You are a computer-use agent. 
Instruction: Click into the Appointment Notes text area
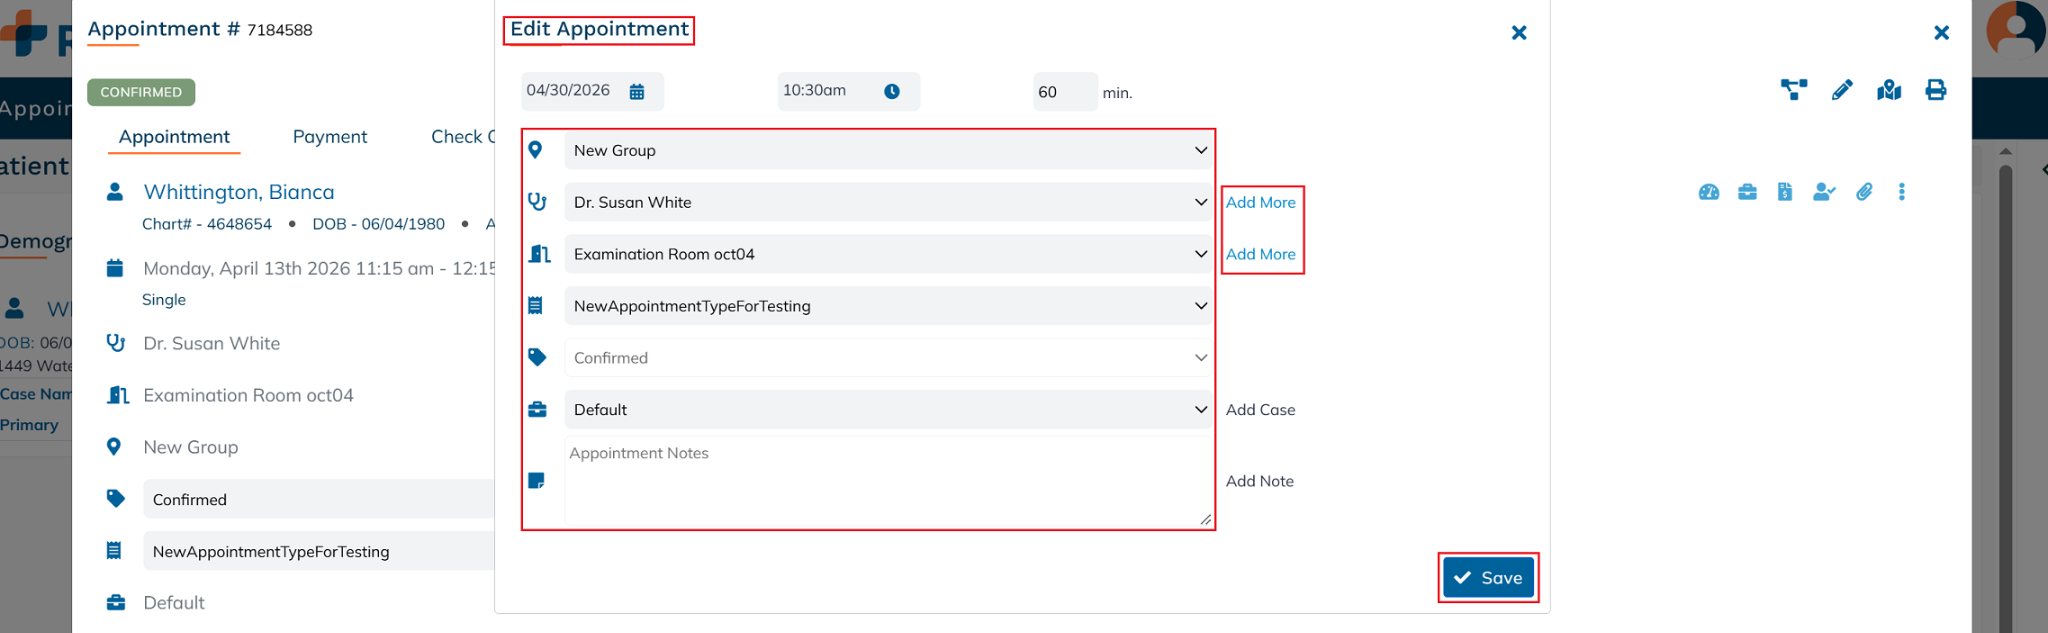coord(886,481)
